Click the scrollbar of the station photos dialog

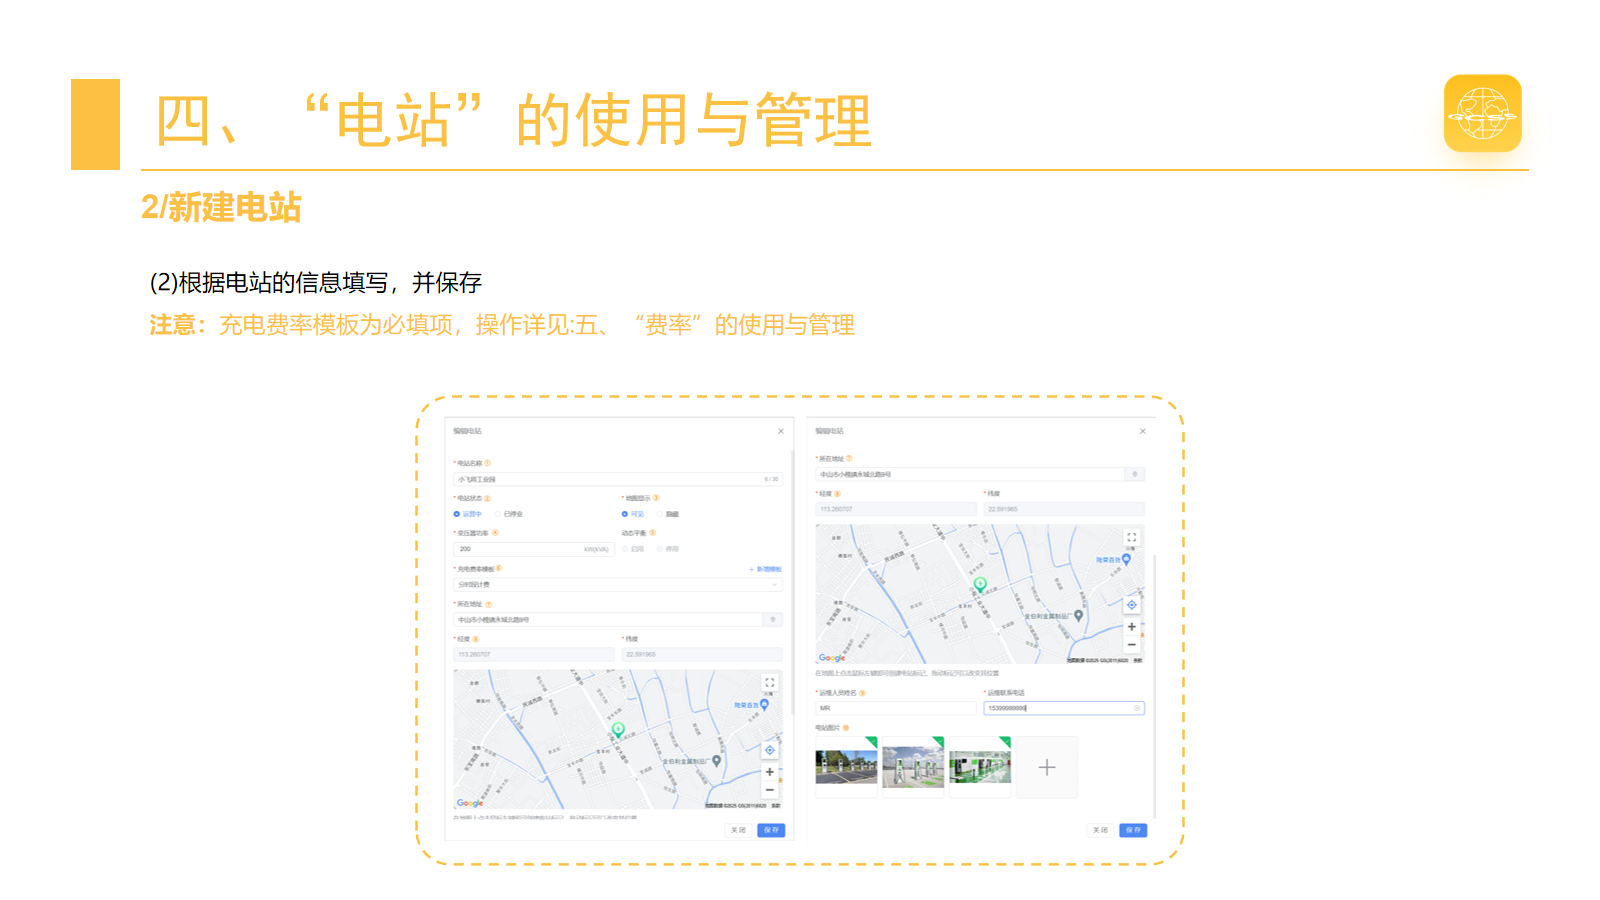(1154, 686)
